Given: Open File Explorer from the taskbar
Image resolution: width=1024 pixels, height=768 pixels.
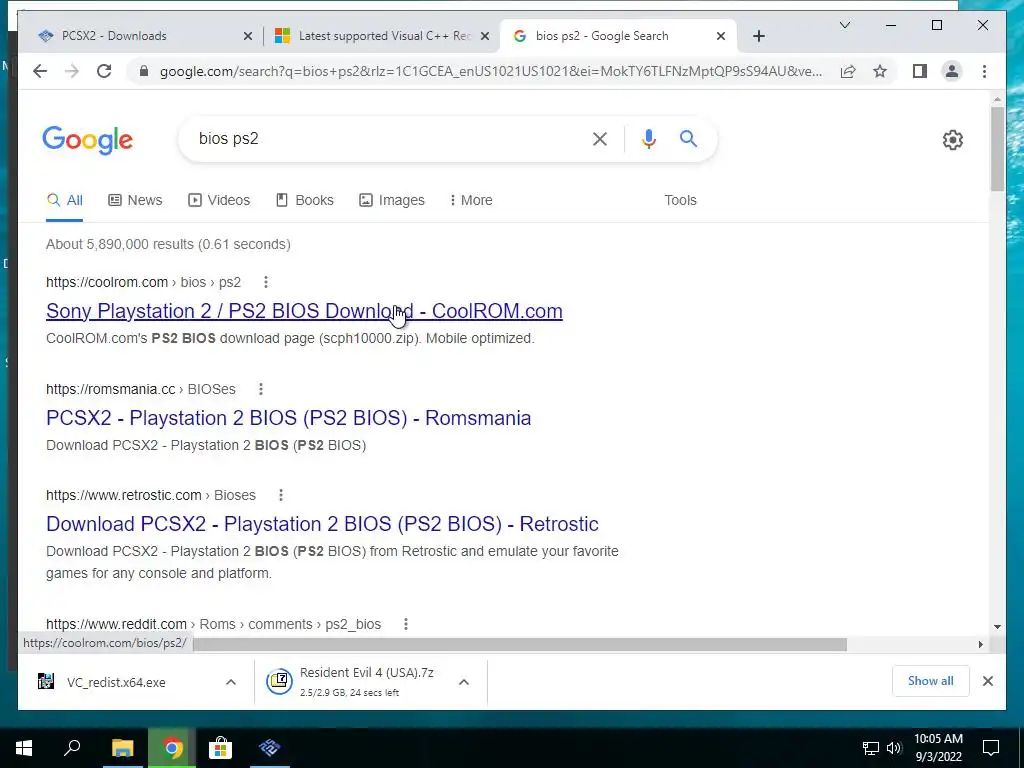Looking at the screenshot, I should [122, 748].
